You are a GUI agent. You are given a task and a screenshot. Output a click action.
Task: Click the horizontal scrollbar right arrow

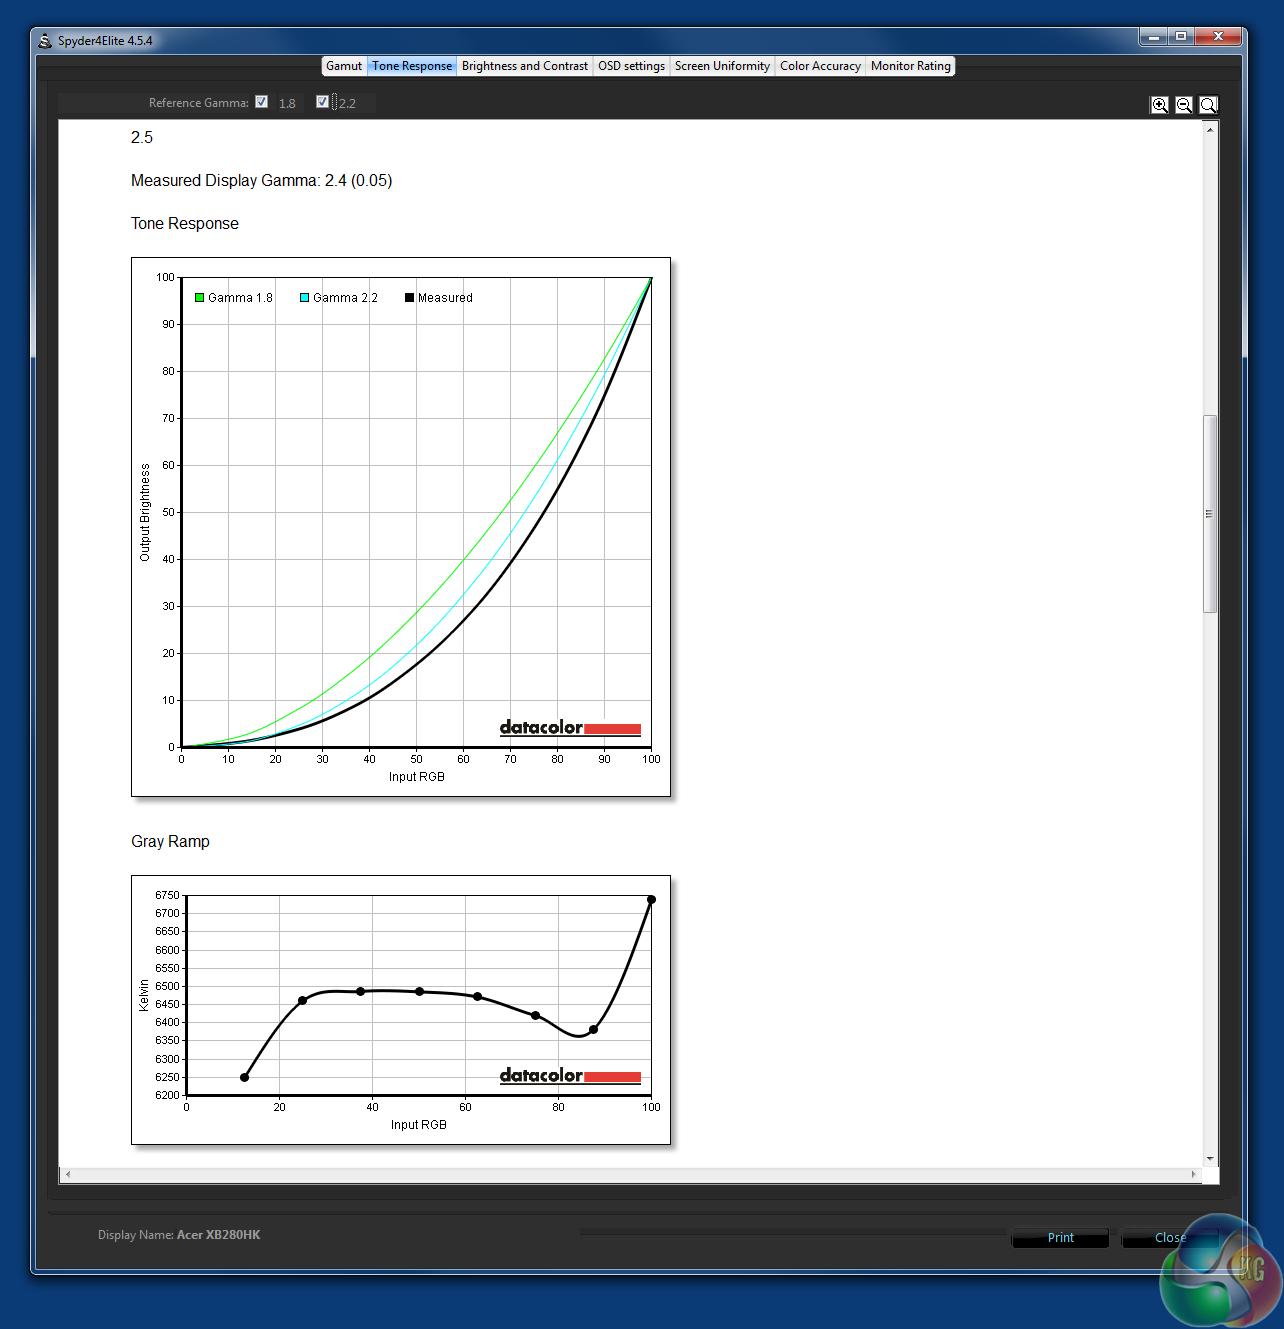click(x=1193, y=1174)
